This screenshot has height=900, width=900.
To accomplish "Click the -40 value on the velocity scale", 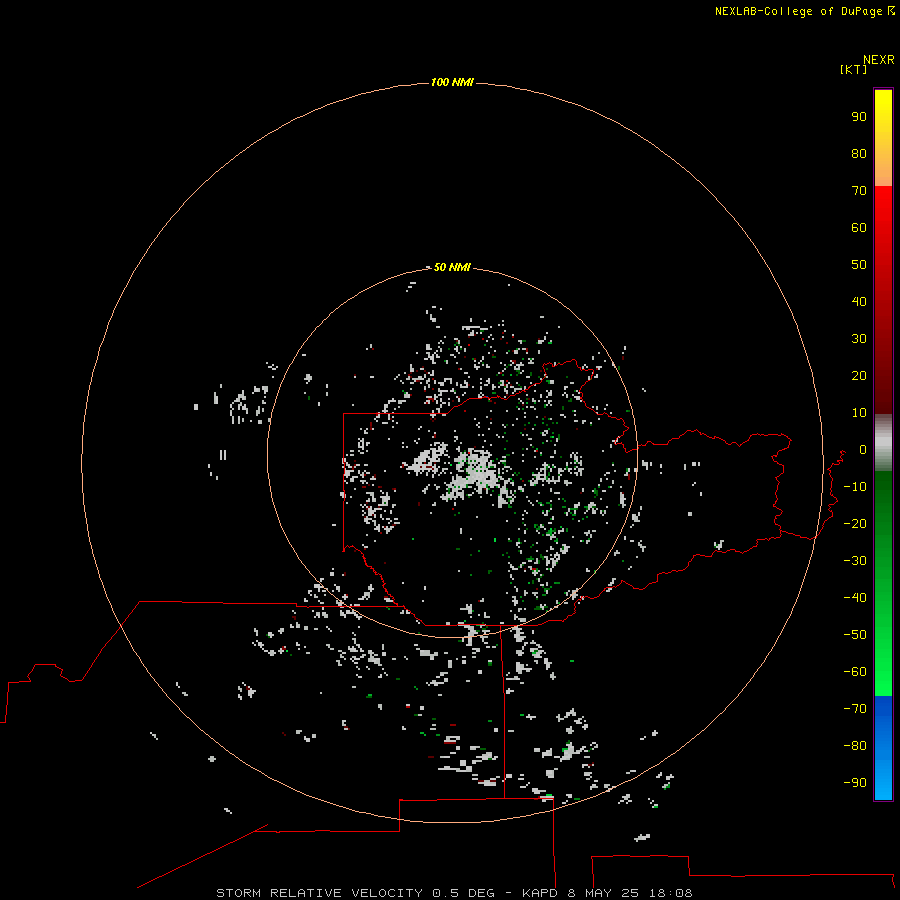I will pos(855,598).
